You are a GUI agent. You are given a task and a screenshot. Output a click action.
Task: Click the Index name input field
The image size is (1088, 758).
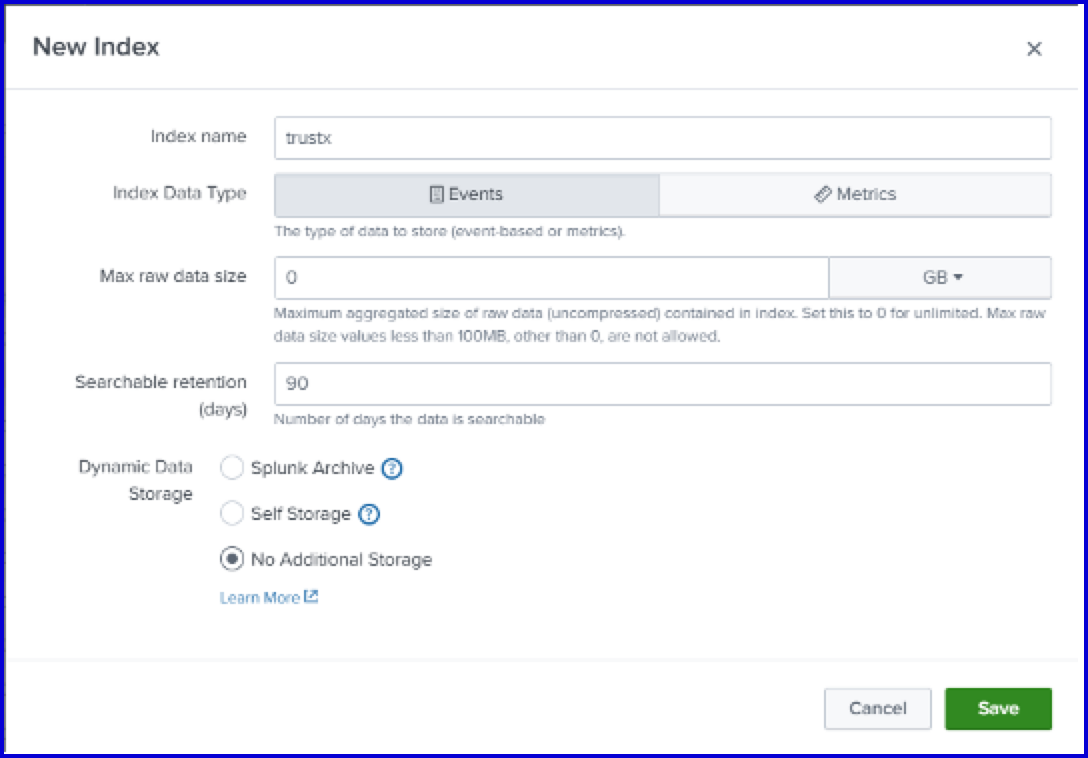click(x=662, y=138)
